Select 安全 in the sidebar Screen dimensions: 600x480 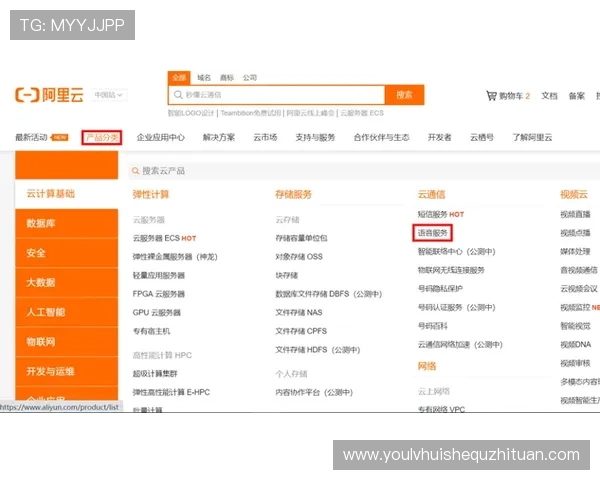coord(67,253)
